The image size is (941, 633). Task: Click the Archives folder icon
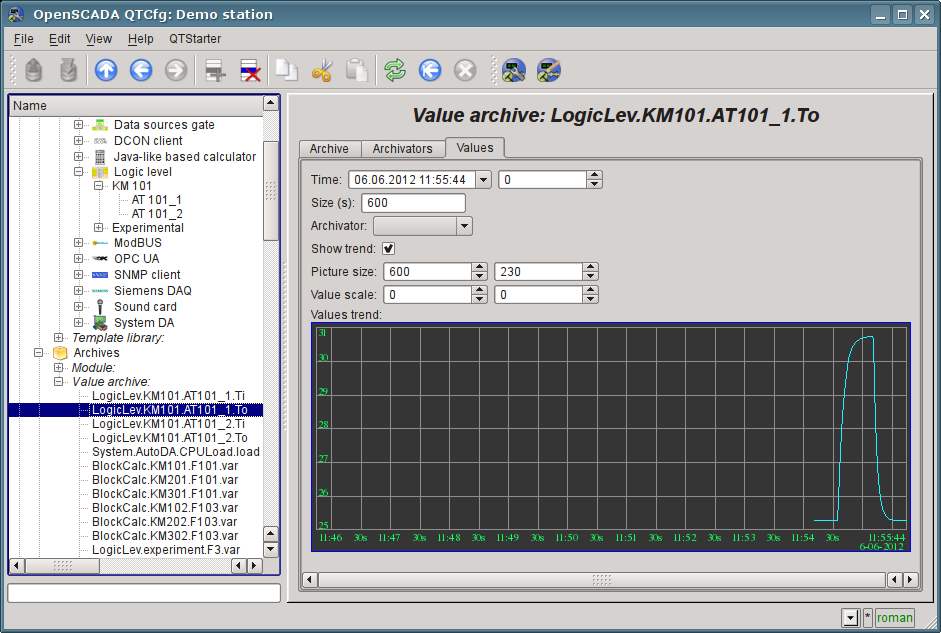(60, 353)
